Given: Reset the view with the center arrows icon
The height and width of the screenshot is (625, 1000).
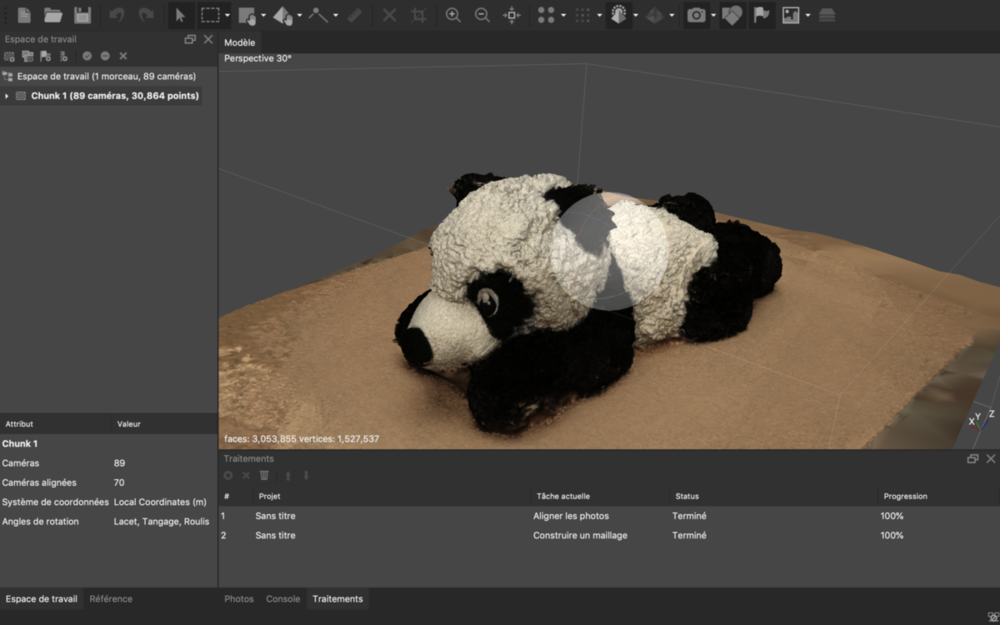Looking at the screenshot, I should [x=511, y=15].
